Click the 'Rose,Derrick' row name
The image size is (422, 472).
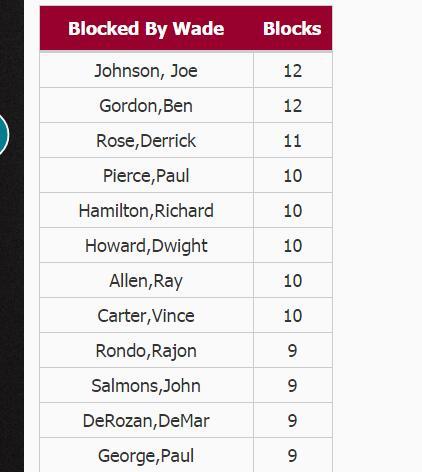pyautogui.click(x=146, y=141)
